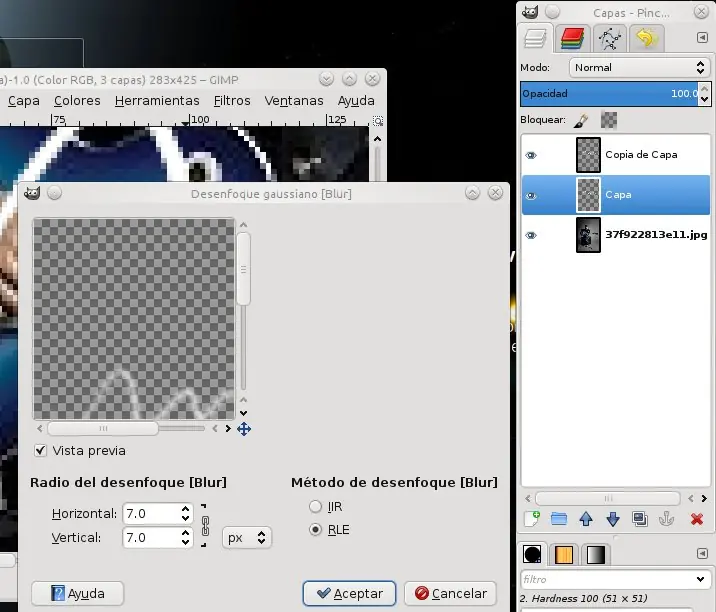716x612 pixels.
Task: Click the preview navigation cross-arrows icon
Action: (243, 429)
